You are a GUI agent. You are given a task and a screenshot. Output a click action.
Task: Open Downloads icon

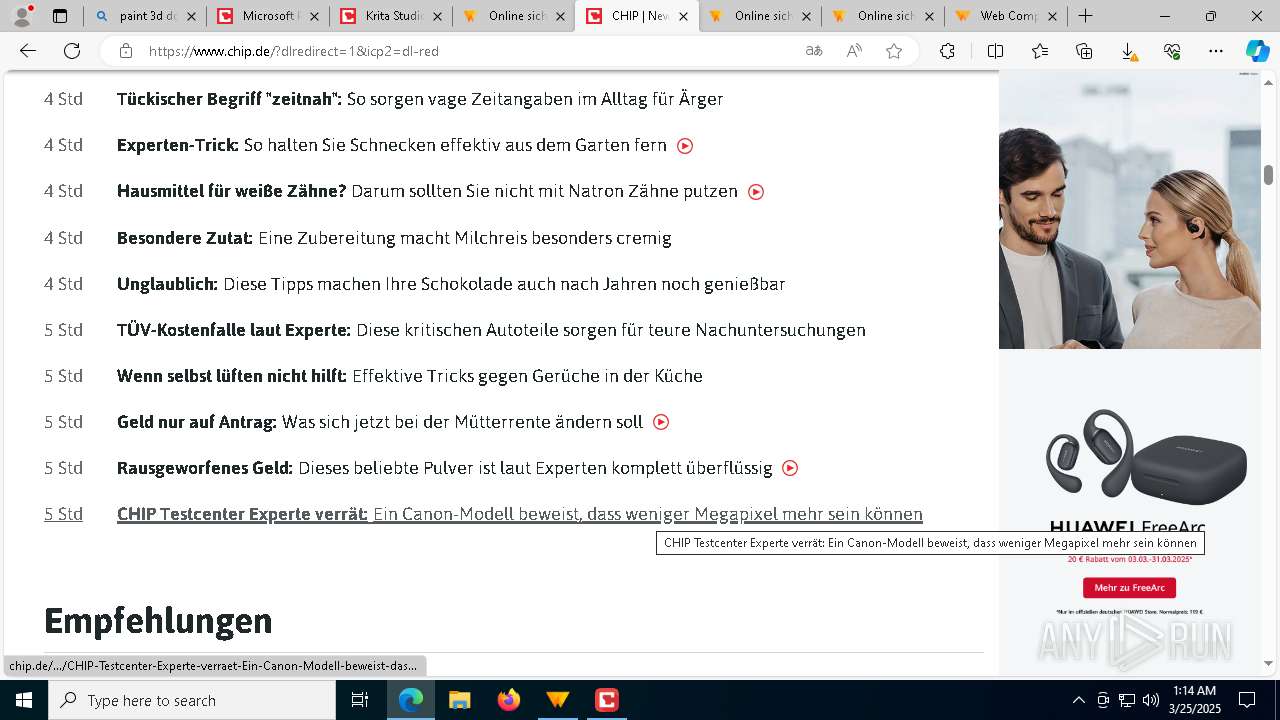[x=1128, y=51]
